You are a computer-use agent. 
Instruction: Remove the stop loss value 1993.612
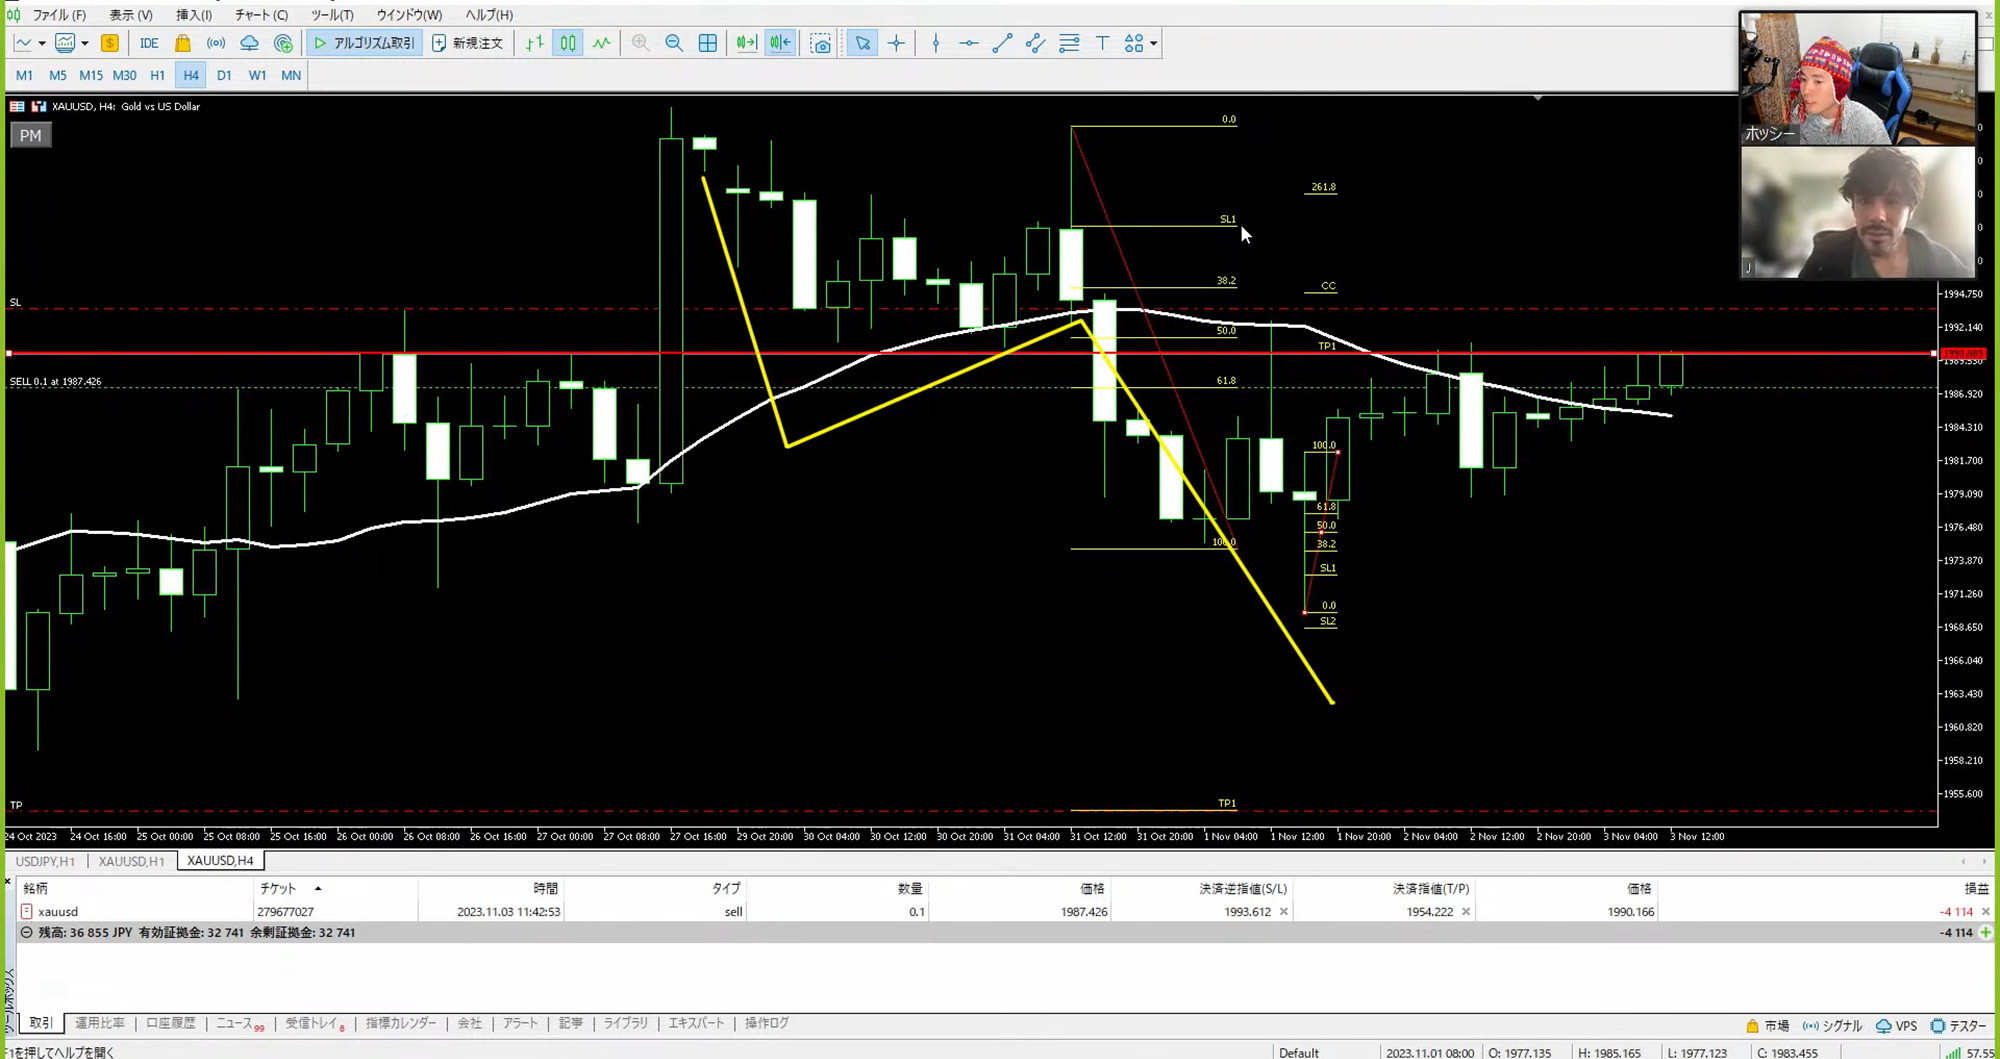pyautogui.click(x=1284, y=912)
